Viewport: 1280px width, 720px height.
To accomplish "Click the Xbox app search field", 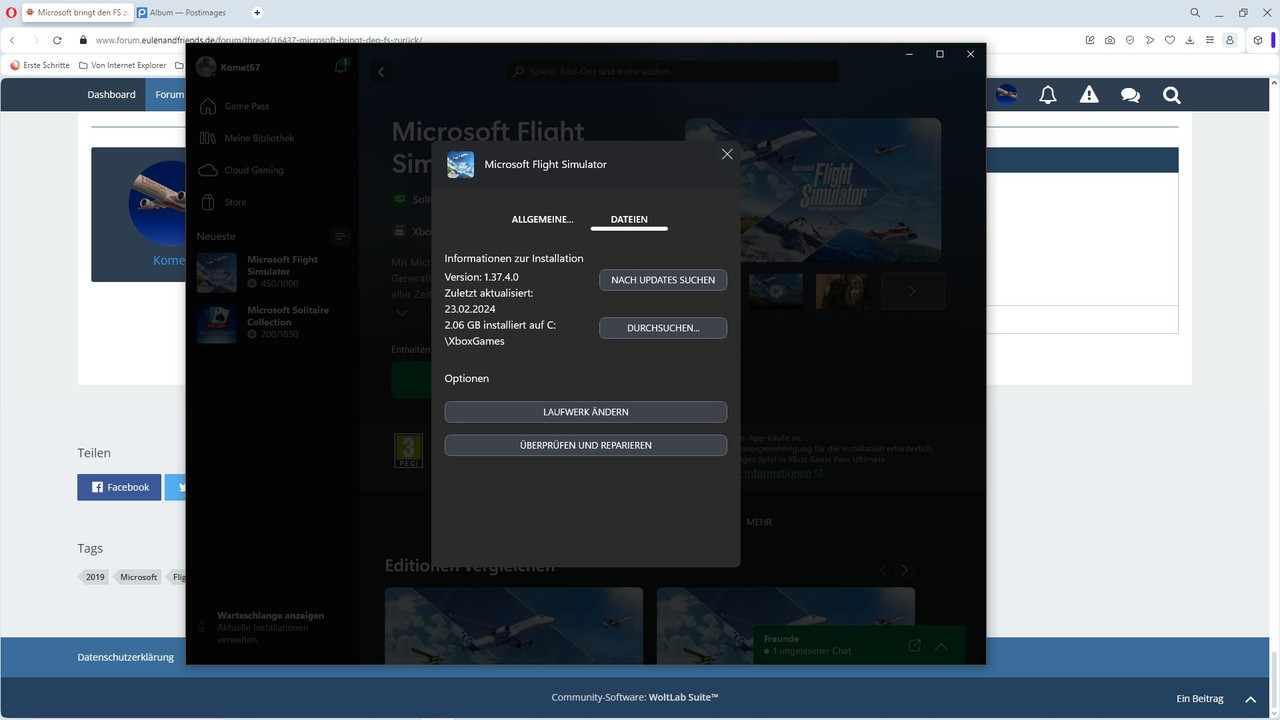I will click(672, 72).
